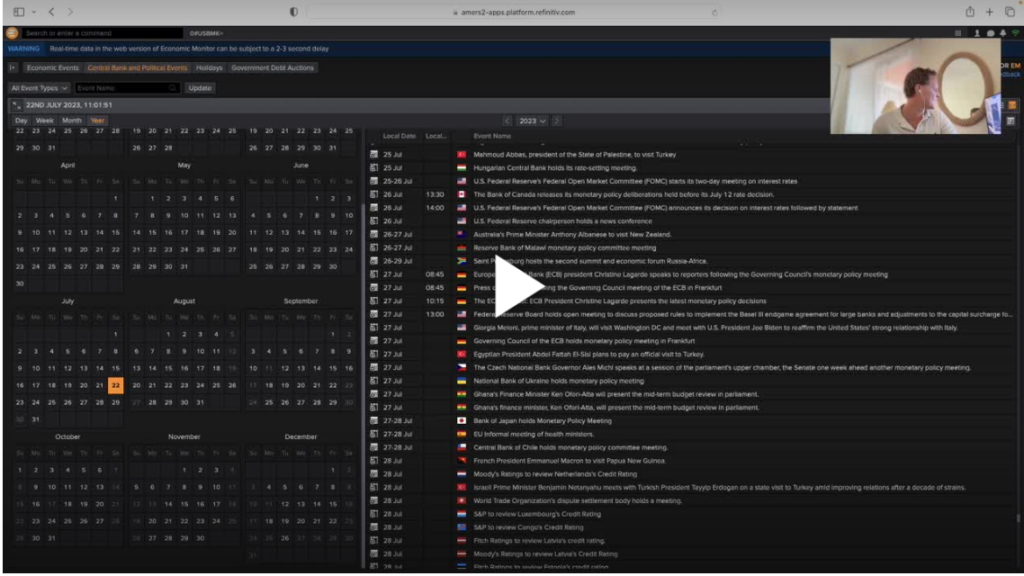Click the '0#USBMK=' instrument code in header

click(206, 33)
